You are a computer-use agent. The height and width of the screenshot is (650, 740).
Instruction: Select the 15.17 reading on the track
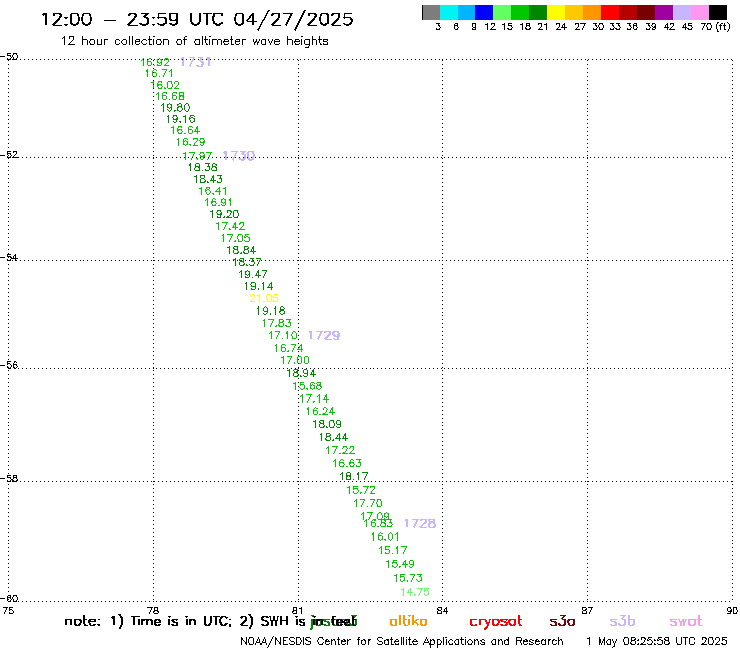393,550
